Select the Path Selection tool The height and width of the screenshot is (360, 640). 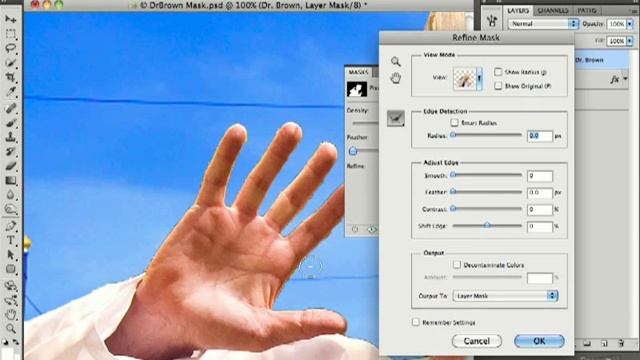(11, 255)
